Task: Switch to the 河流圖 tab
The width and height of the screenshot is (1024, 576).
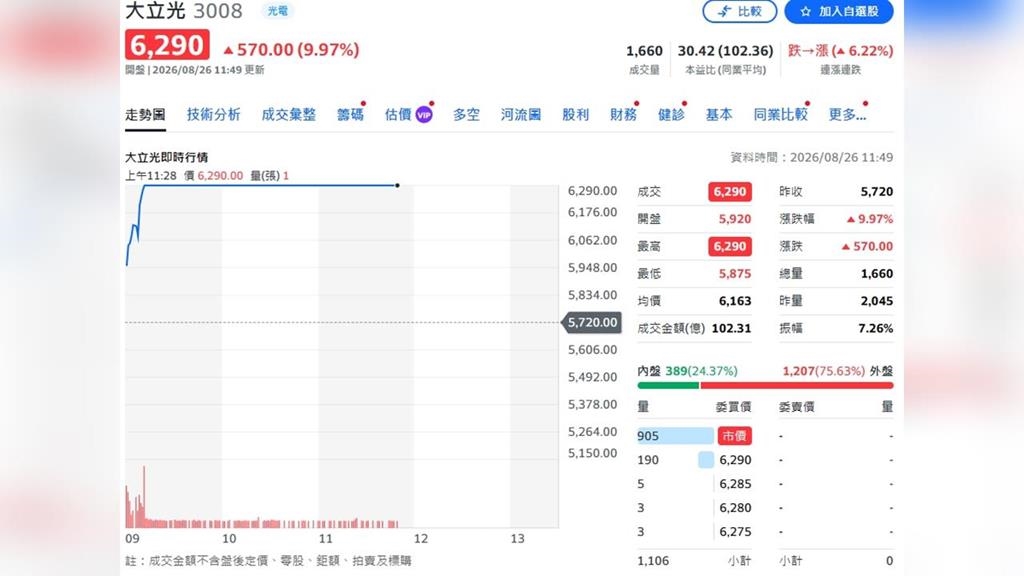Action: [x=521, y=114]
